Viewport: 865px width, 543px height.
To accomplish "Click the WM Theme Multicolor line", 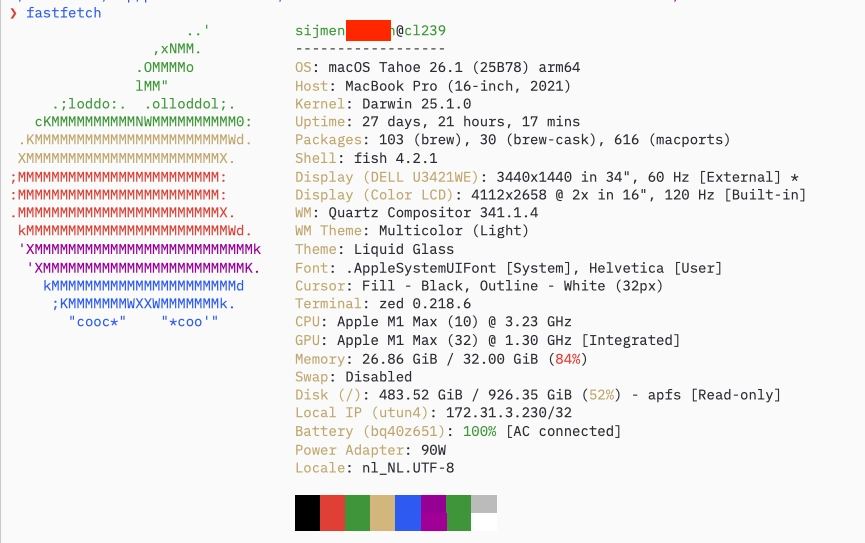I will [x=412, y=230].
